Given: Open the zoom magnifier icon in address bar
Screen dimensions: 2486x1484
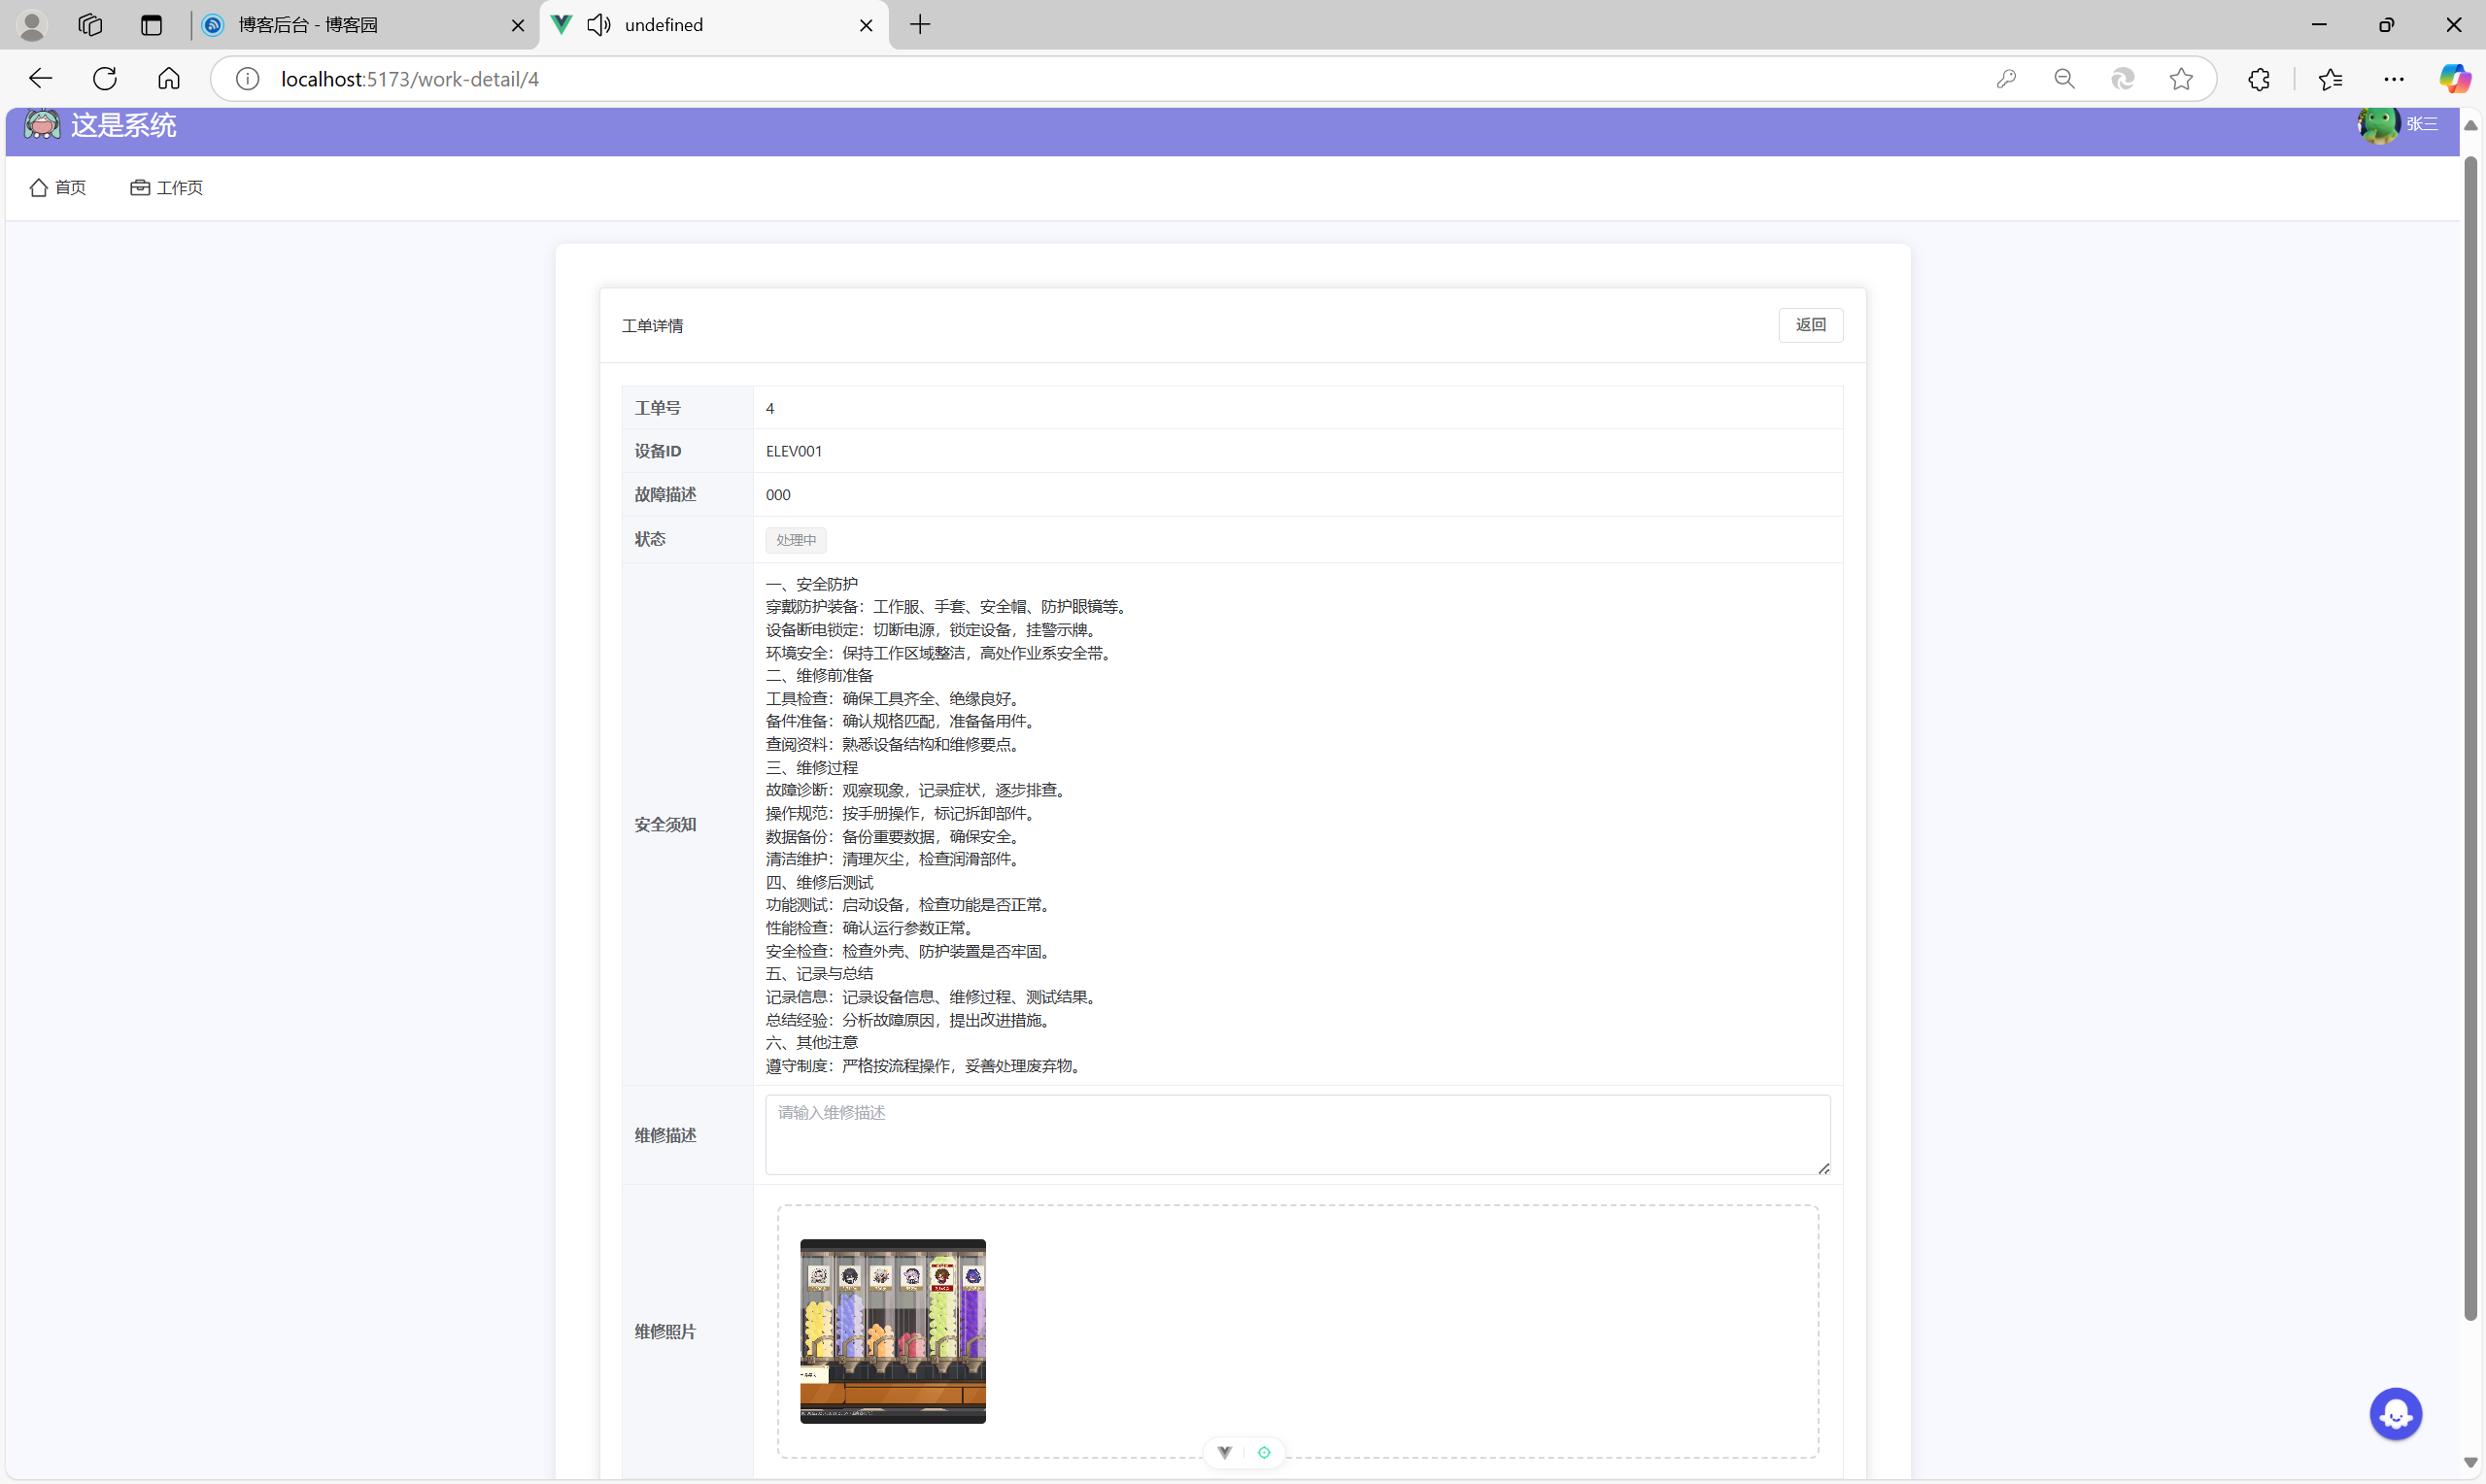Looking at the screenshot, I should point(2064,79).
